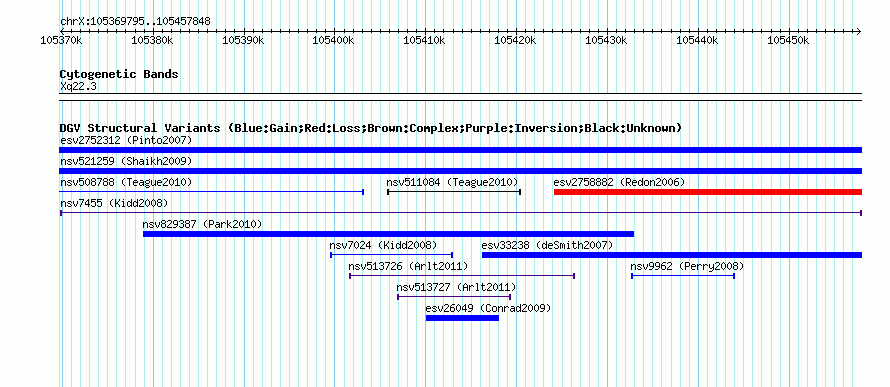The image size is (890, 387).
Task: Select the nsv513726 (Arlt2011) purple inversion line
Action: [462, 276]
